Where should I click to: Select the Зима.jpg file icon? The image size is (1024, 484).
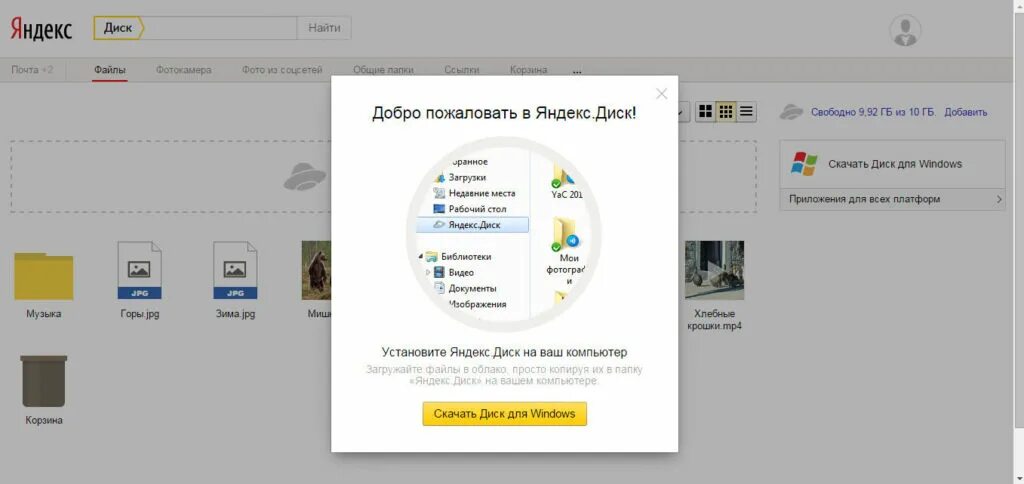pyautogui.click(x=235, y=270)
